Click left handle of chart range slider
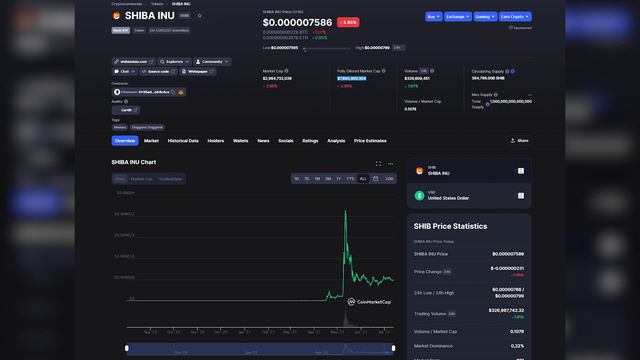Image resolution: width=640 pixels, height=360 pixels. coord(127,348)
